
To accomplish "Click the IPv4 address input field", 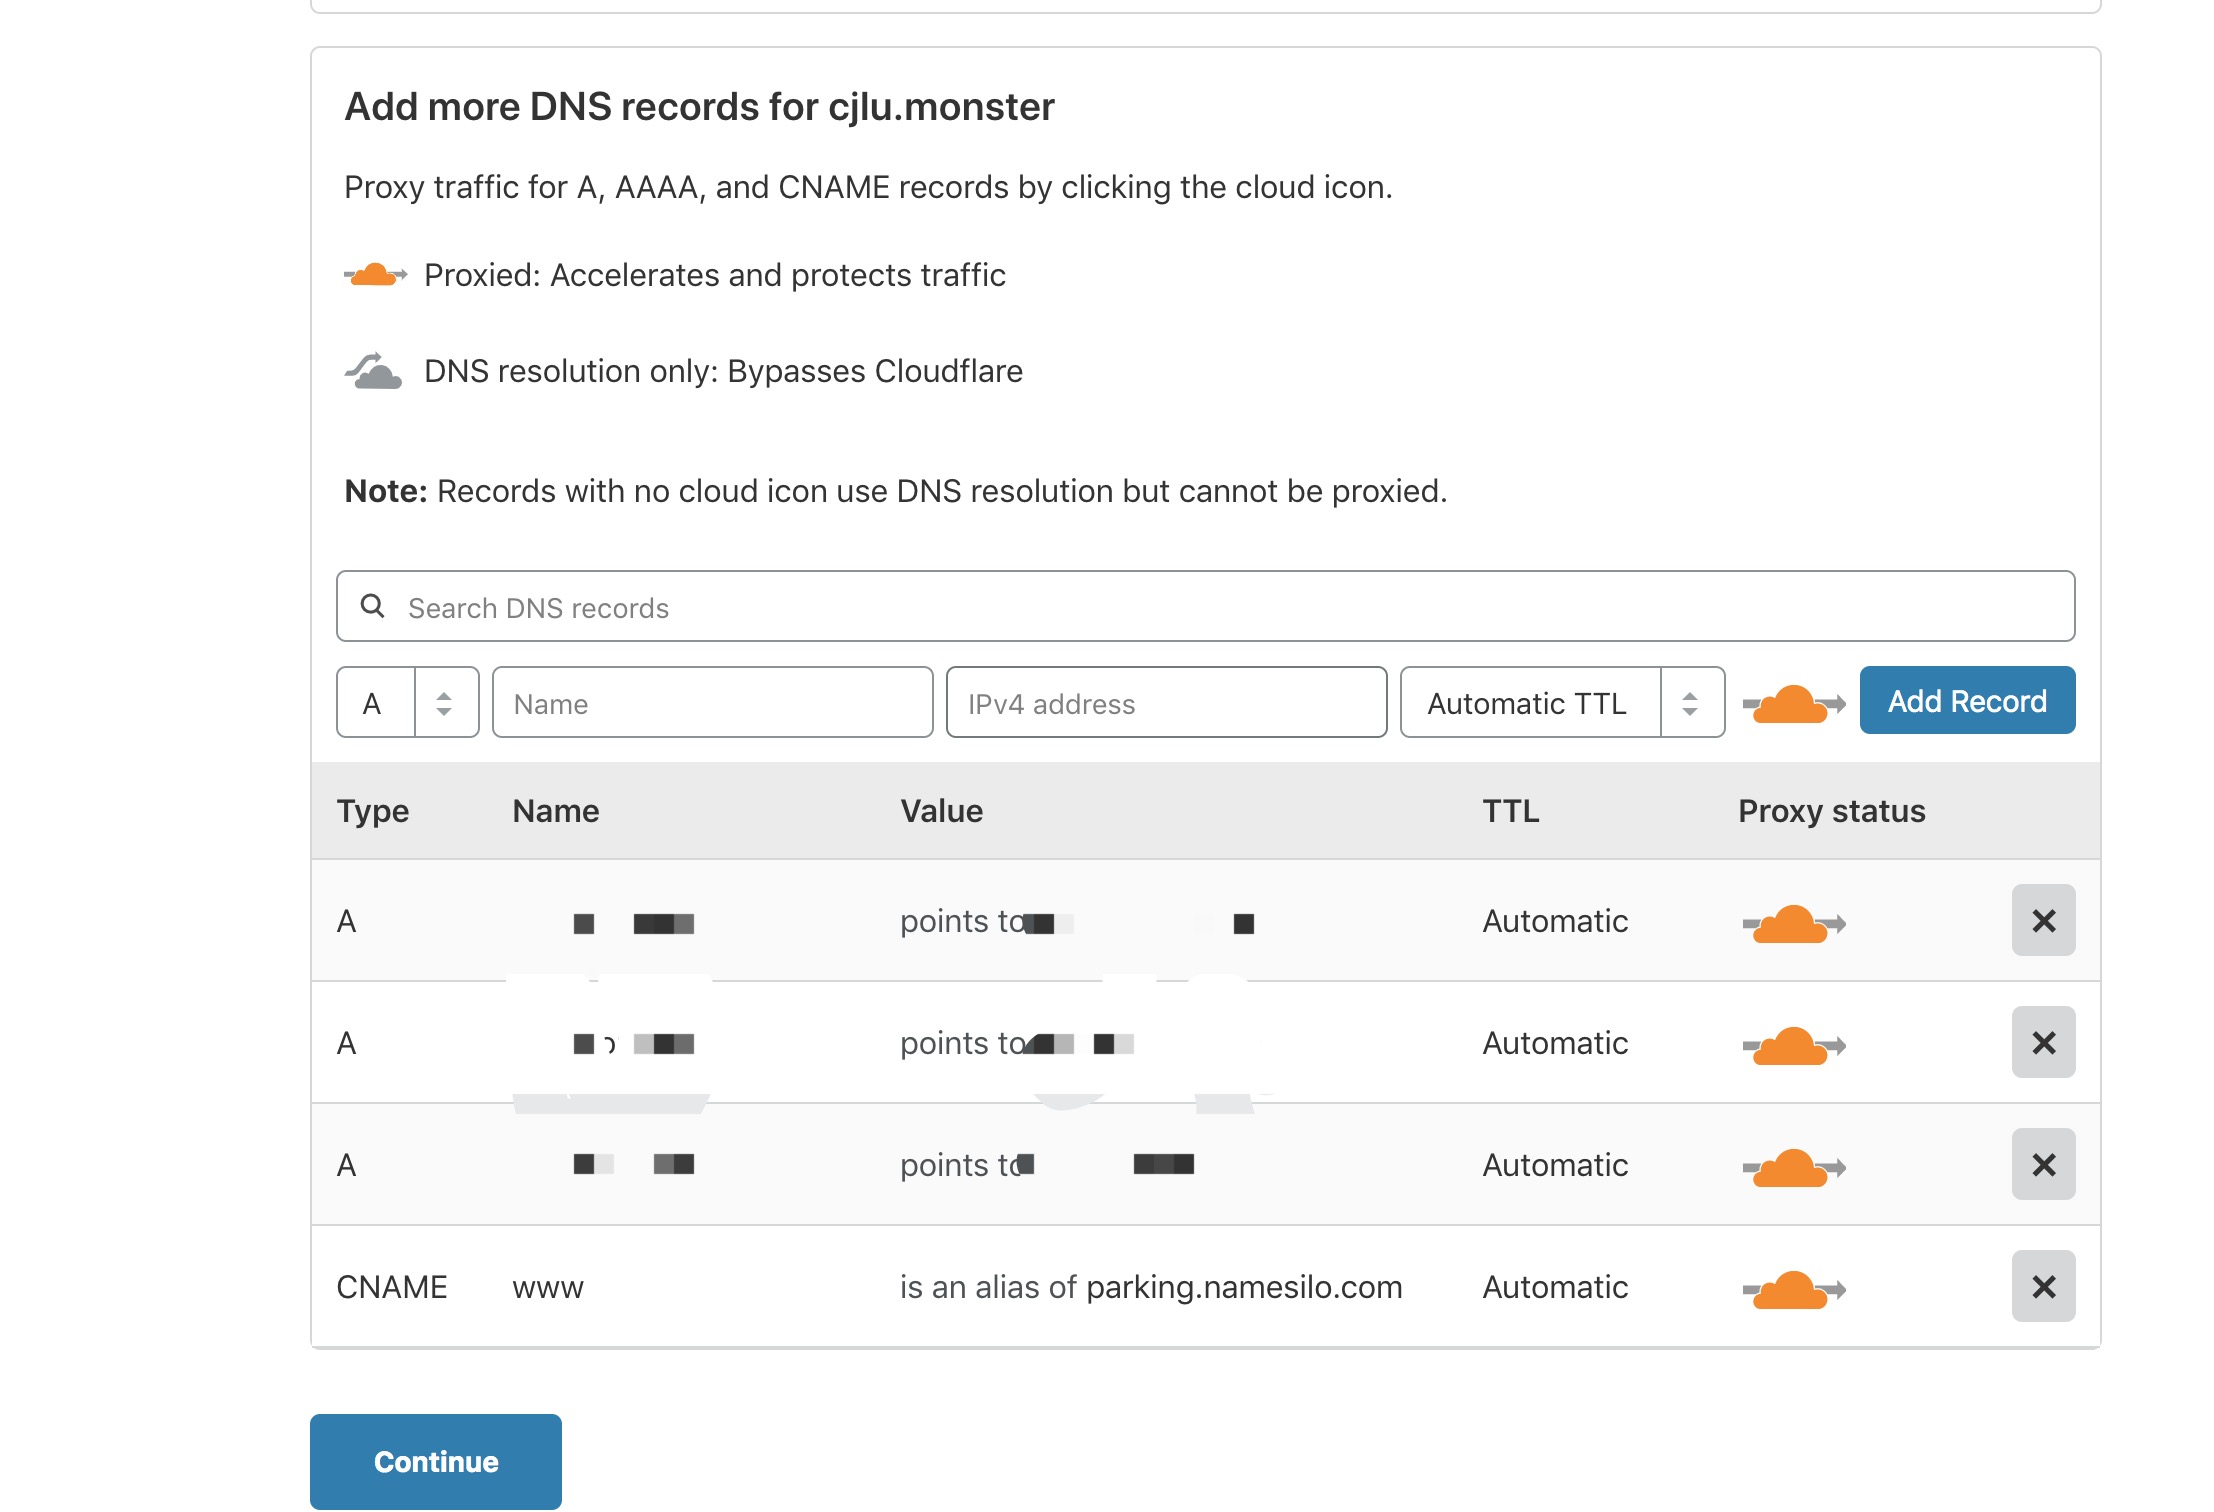I will point(1166,702).
